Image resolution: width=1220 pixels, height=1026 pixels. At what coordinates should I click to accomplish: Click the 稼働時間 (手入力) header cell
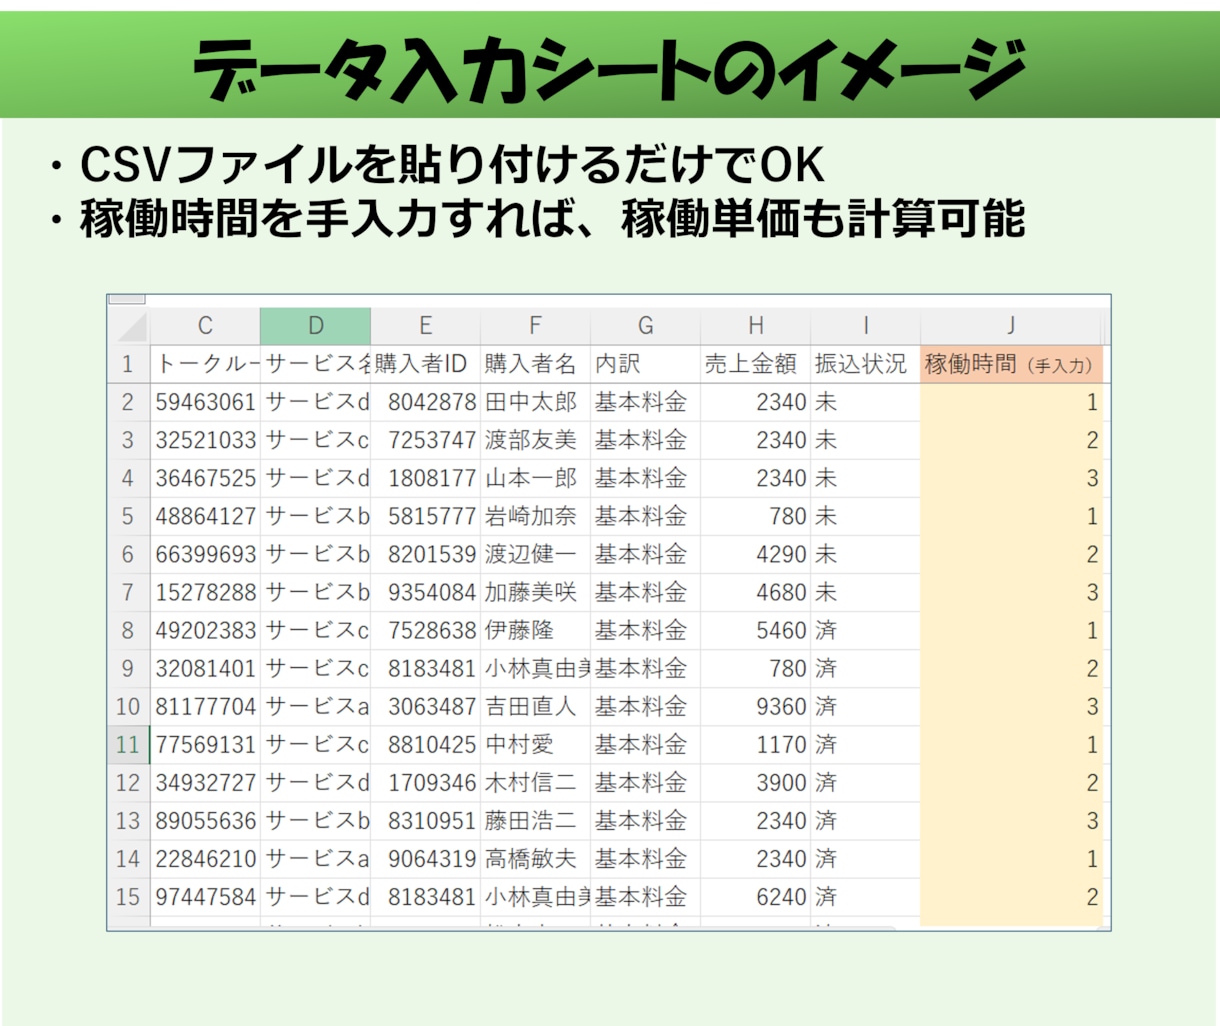pyautogui.click(x=1011, y=364)
